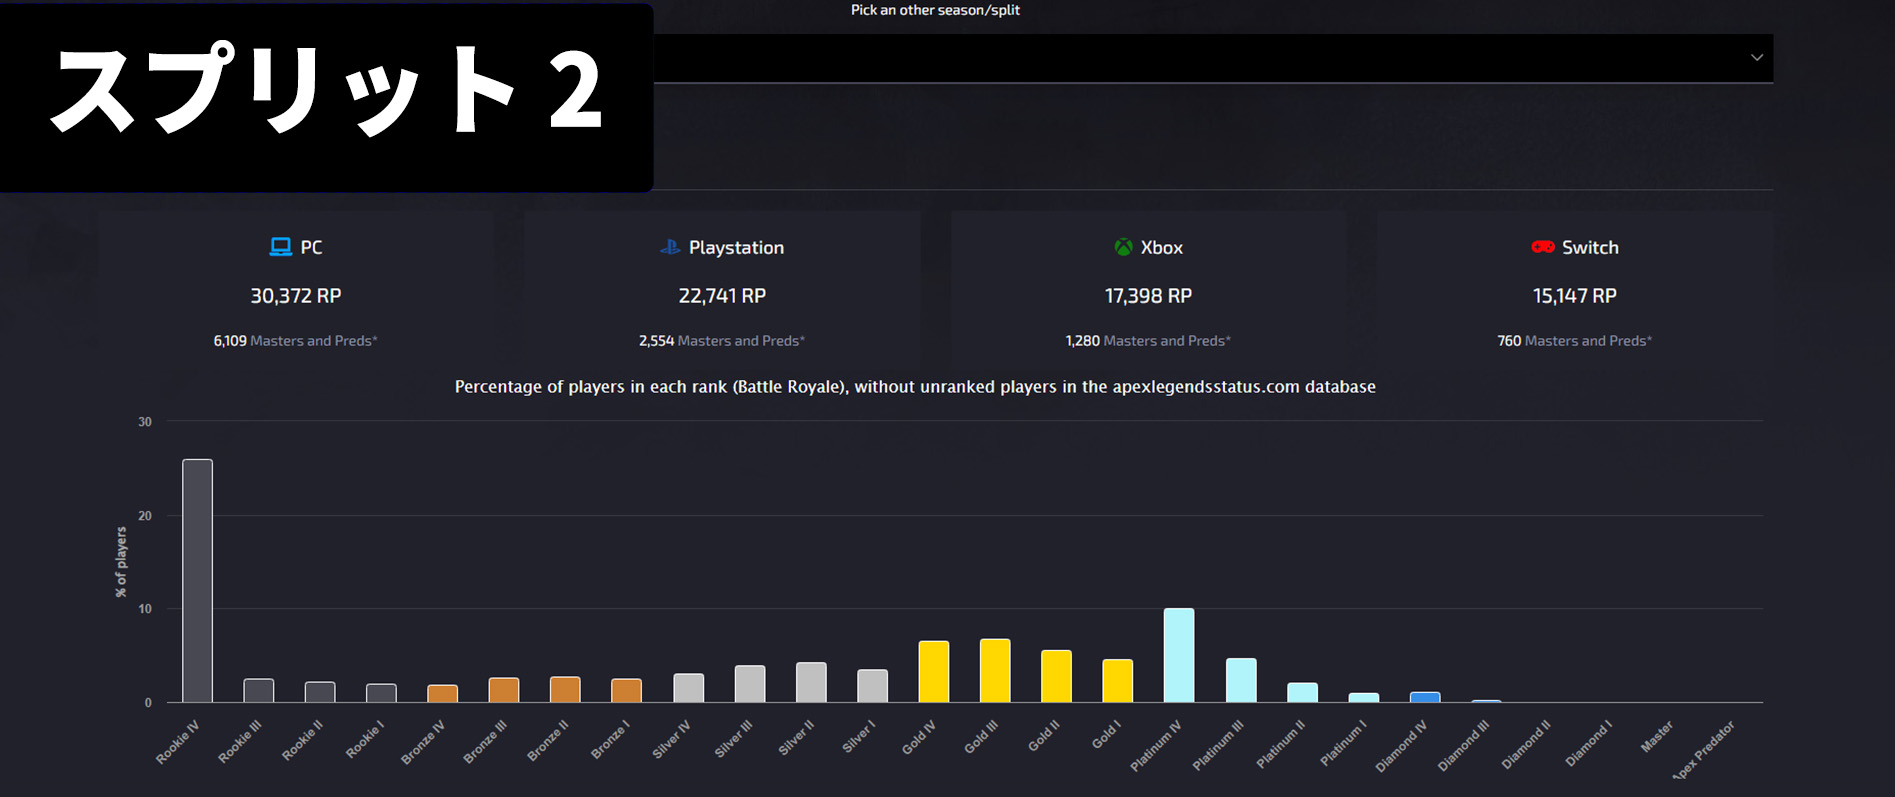The image size is (1895, 797).
Task: Click the Xbox logo icon
Action: 1123,247
